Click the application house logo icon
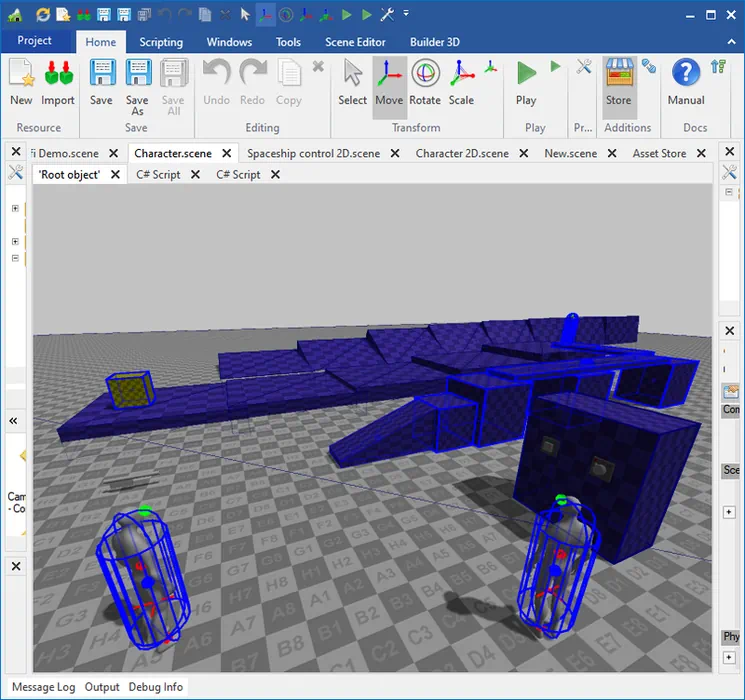745x700 pixels. coord(15,15)
